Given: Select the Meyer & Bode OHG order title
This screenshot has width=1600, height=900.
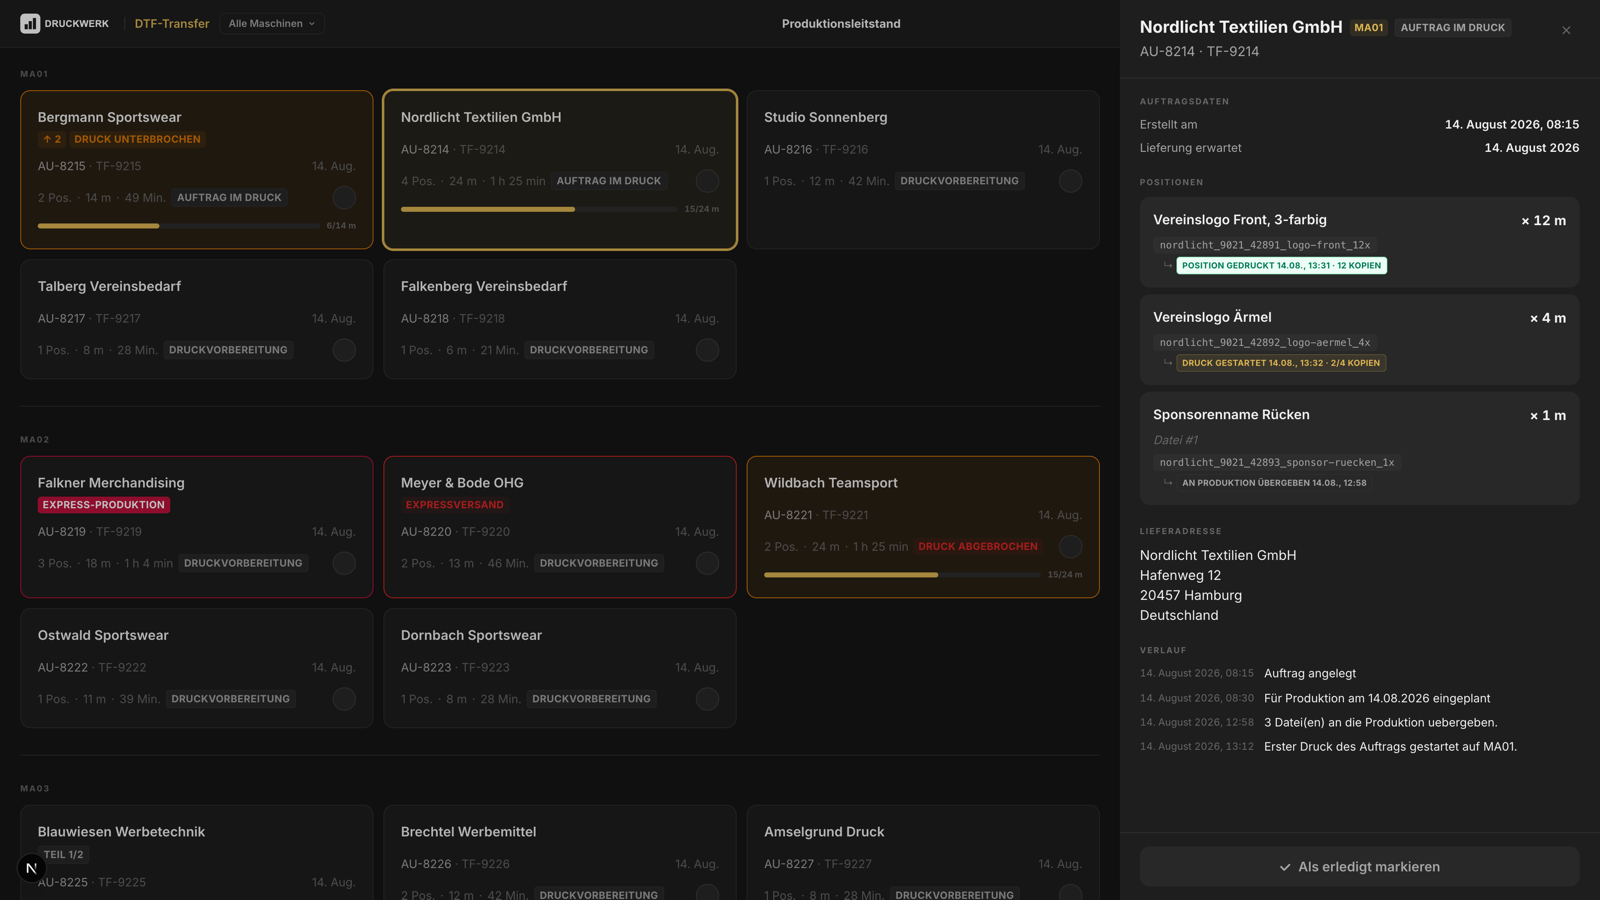Looking at the screenshot, I should (x=462, y=483).
